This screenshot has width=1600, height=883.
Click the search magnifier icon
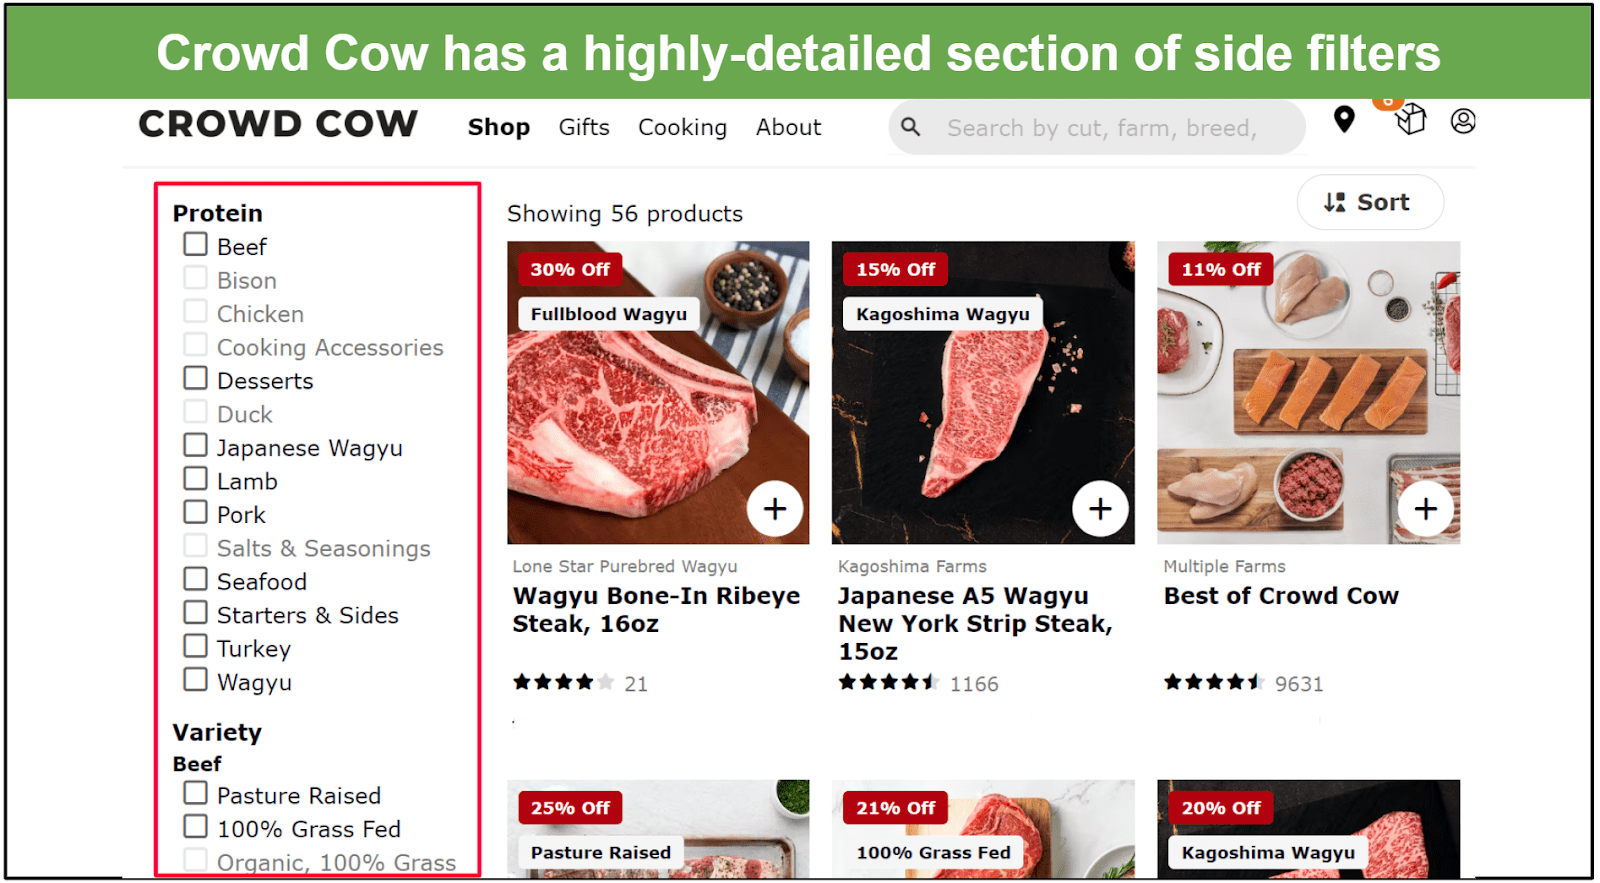911,127
